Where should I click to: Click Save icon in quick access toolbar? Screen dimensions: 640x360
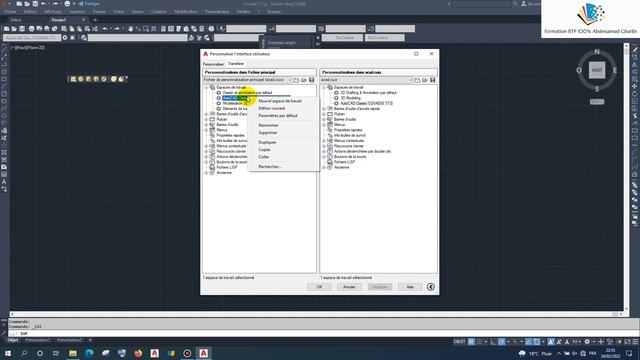coord(35,4)
